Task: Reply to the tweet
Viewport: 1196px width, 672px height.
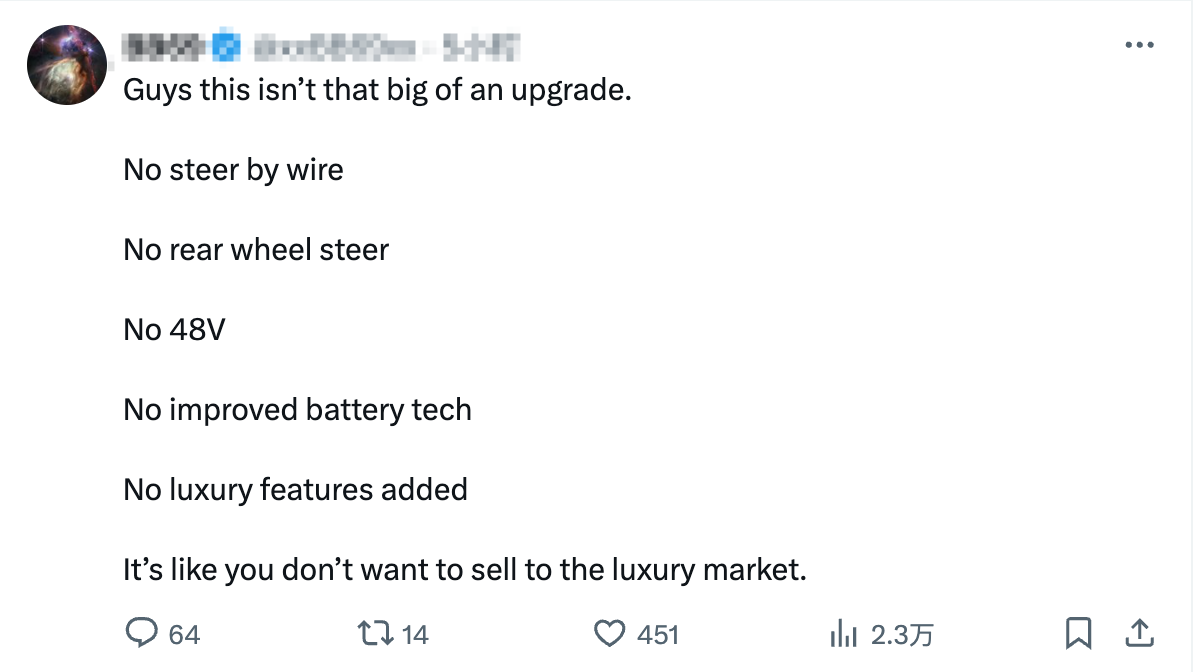Action: (143, 634)
